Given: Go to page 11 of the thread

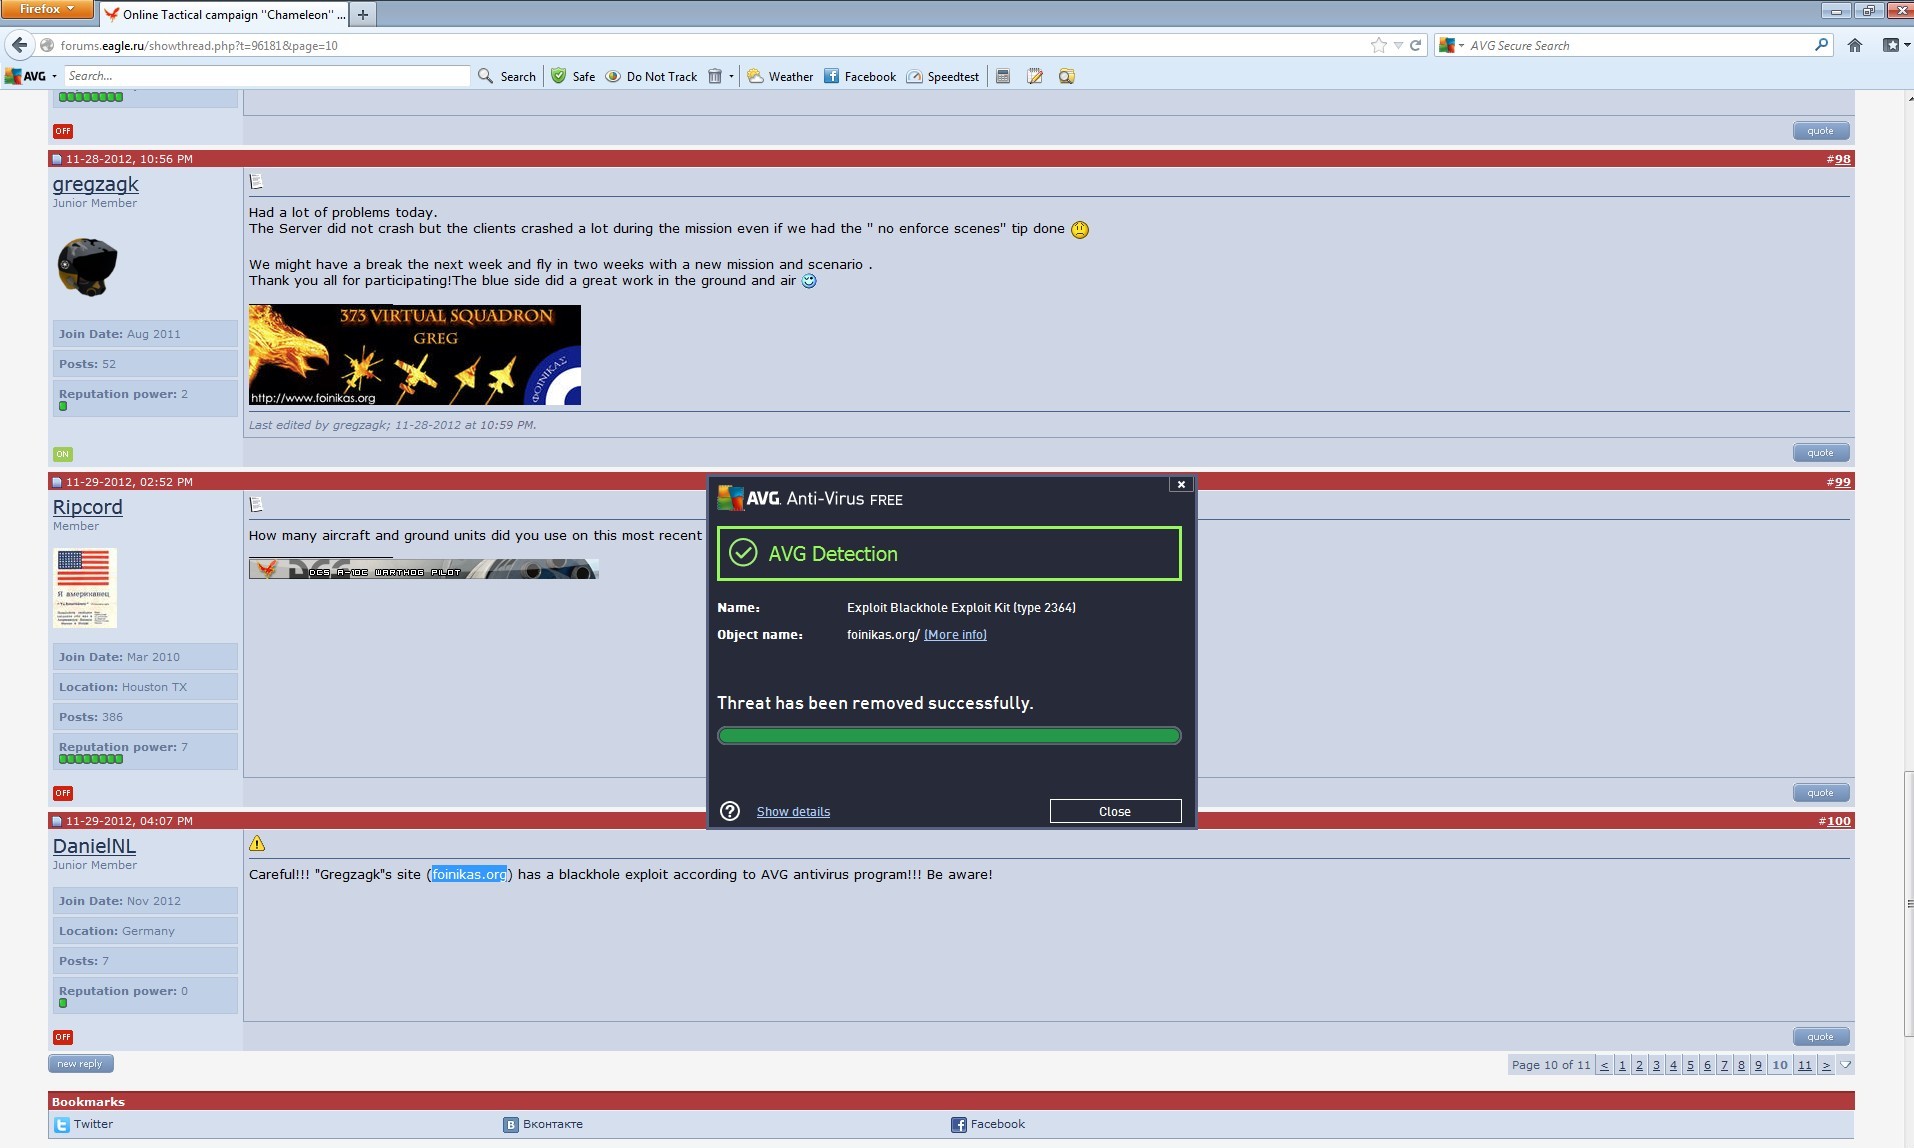Looking at the screenshot, I should (1804, 1065).
